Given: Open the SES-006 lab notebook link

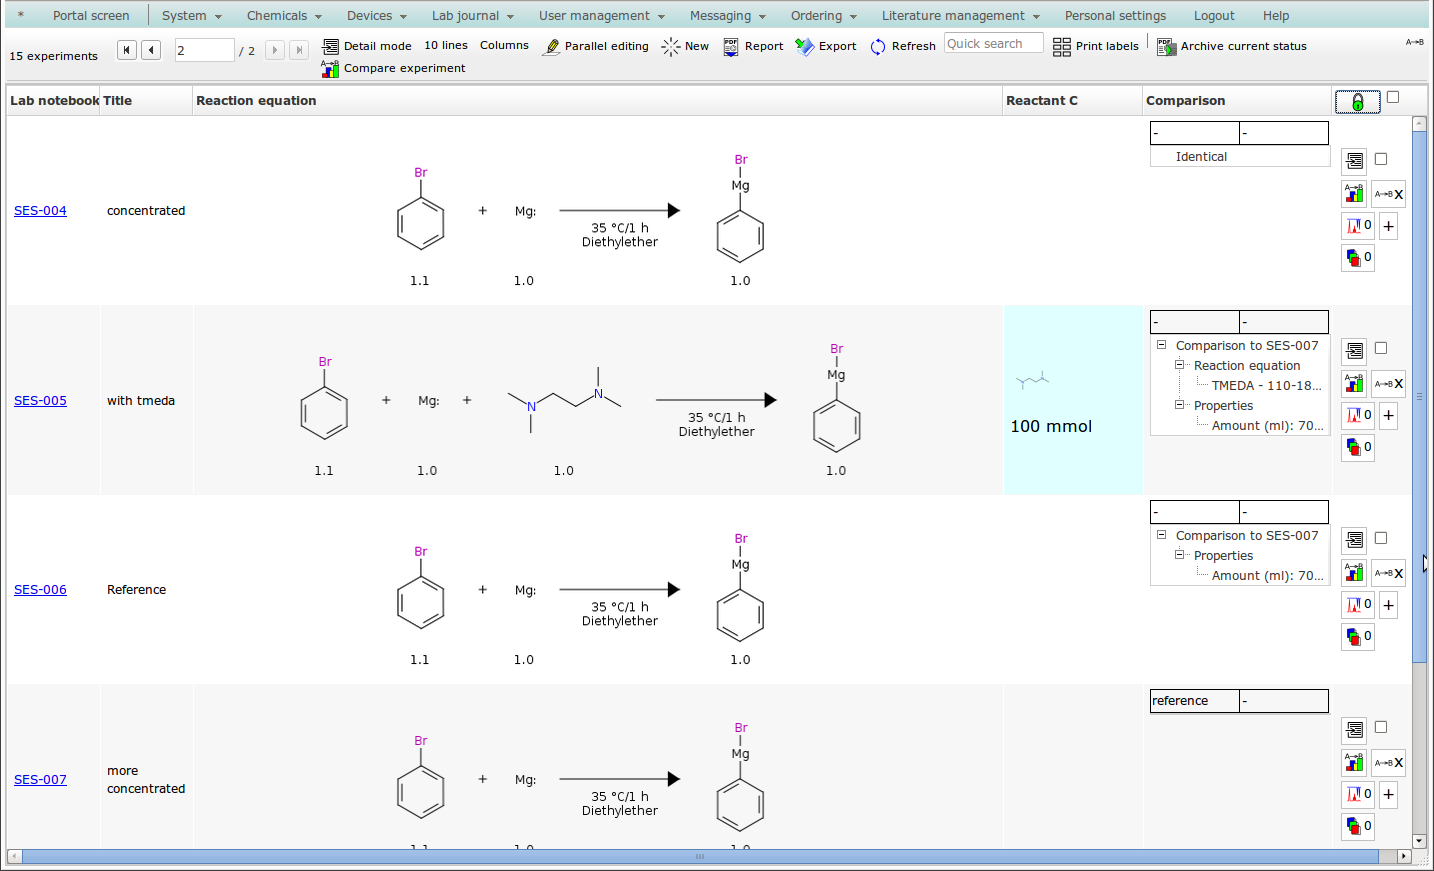Looking at the screenshot, I should pyautogui.click(x=40, y=590).
